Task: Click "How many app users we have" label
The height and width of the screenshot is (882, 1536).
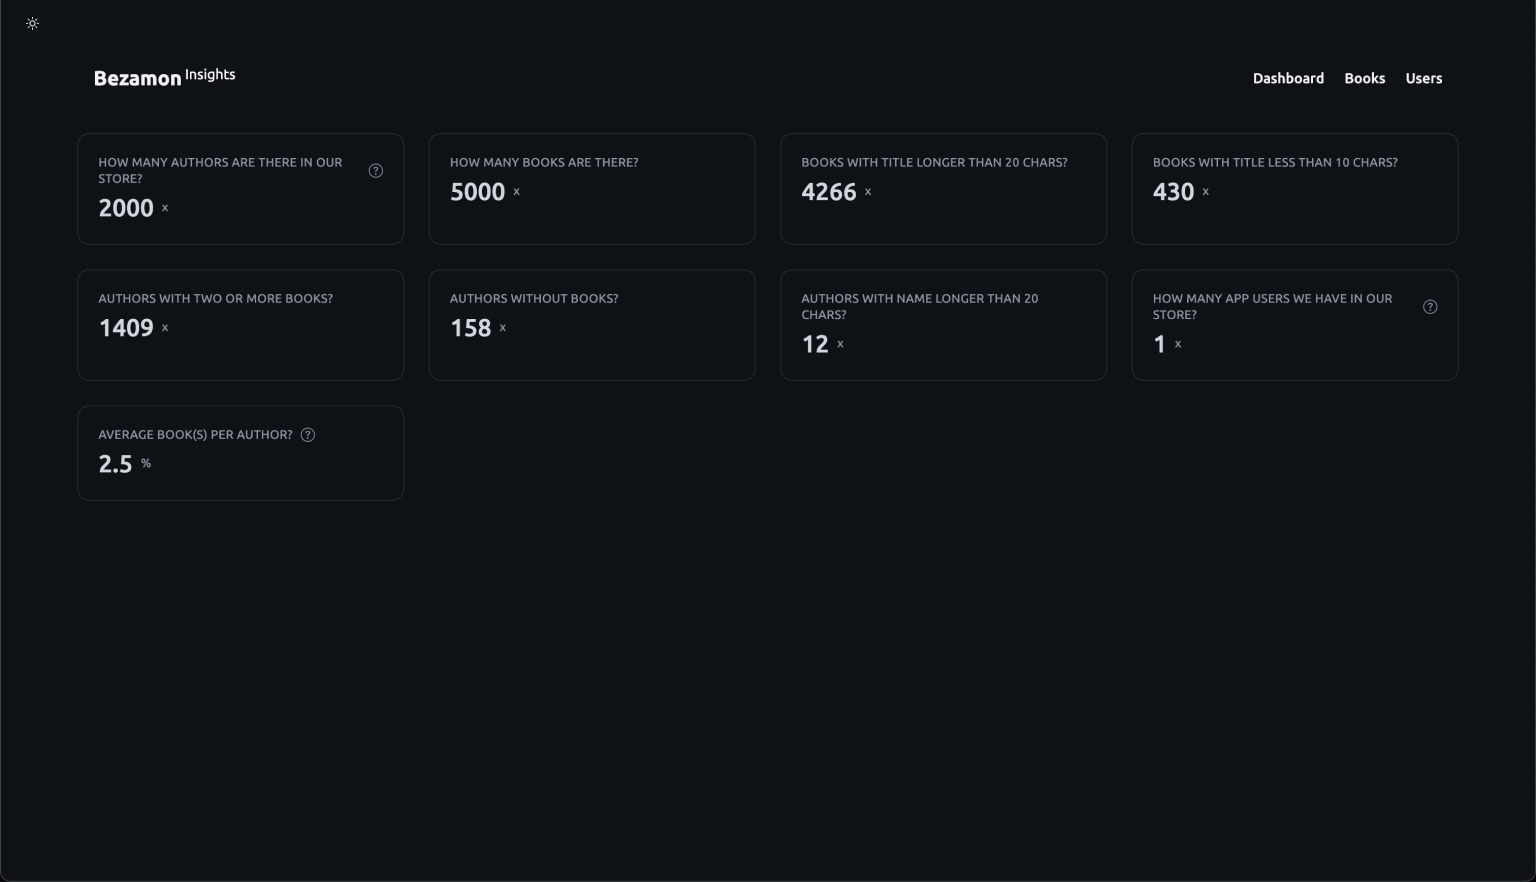Action: click(1272, 306)
